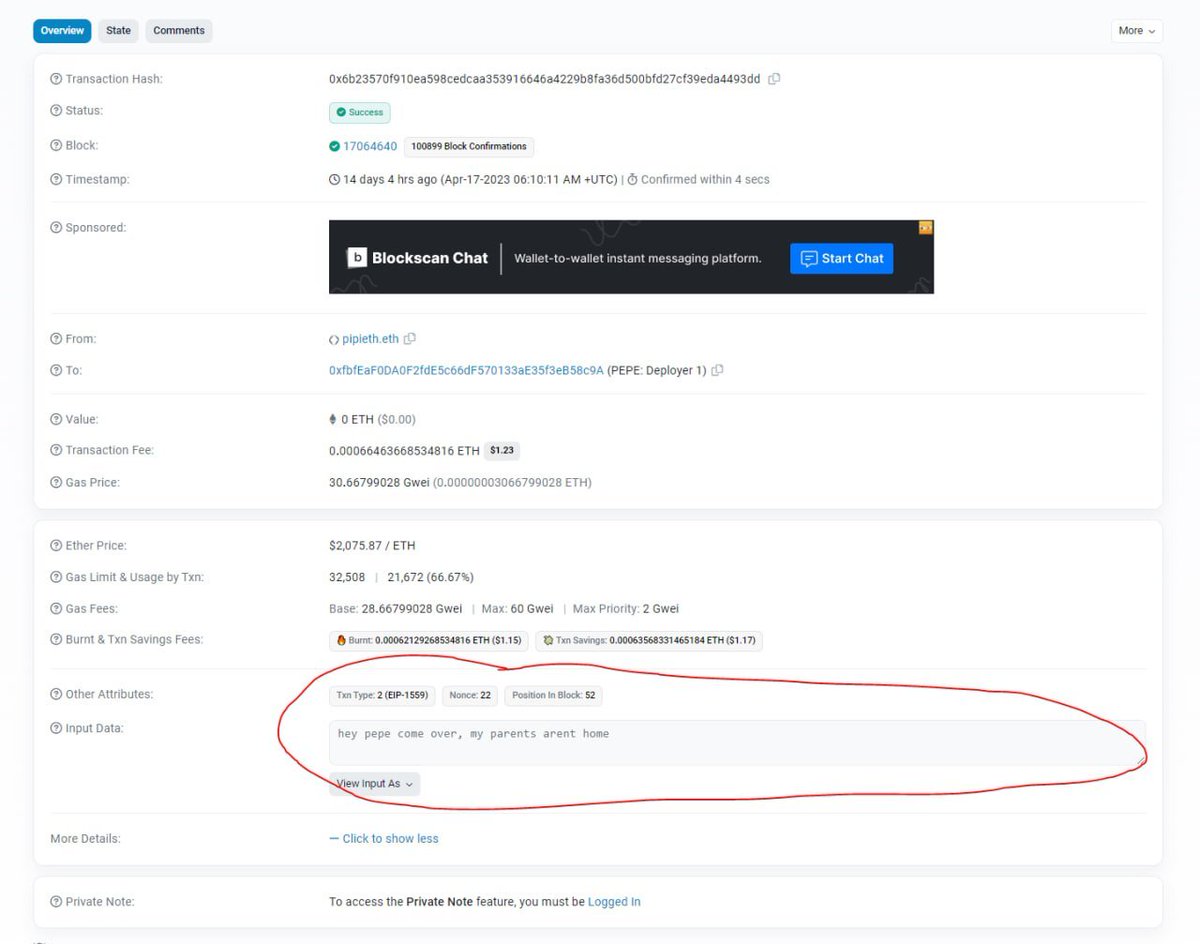Open the More dropdown menu
This screenshot has width=1200, height=944.
pos(1136,31)
